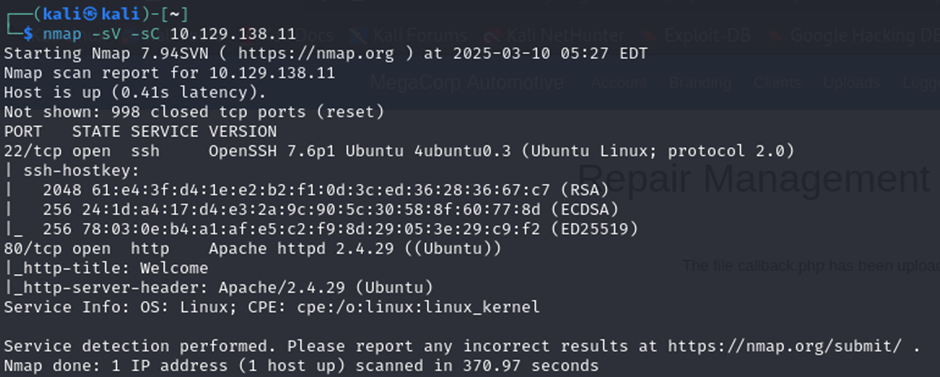Click the Kali NetHunter bookmark icon
The width and height of the screenshot is (940, 377).
point(493,35)
